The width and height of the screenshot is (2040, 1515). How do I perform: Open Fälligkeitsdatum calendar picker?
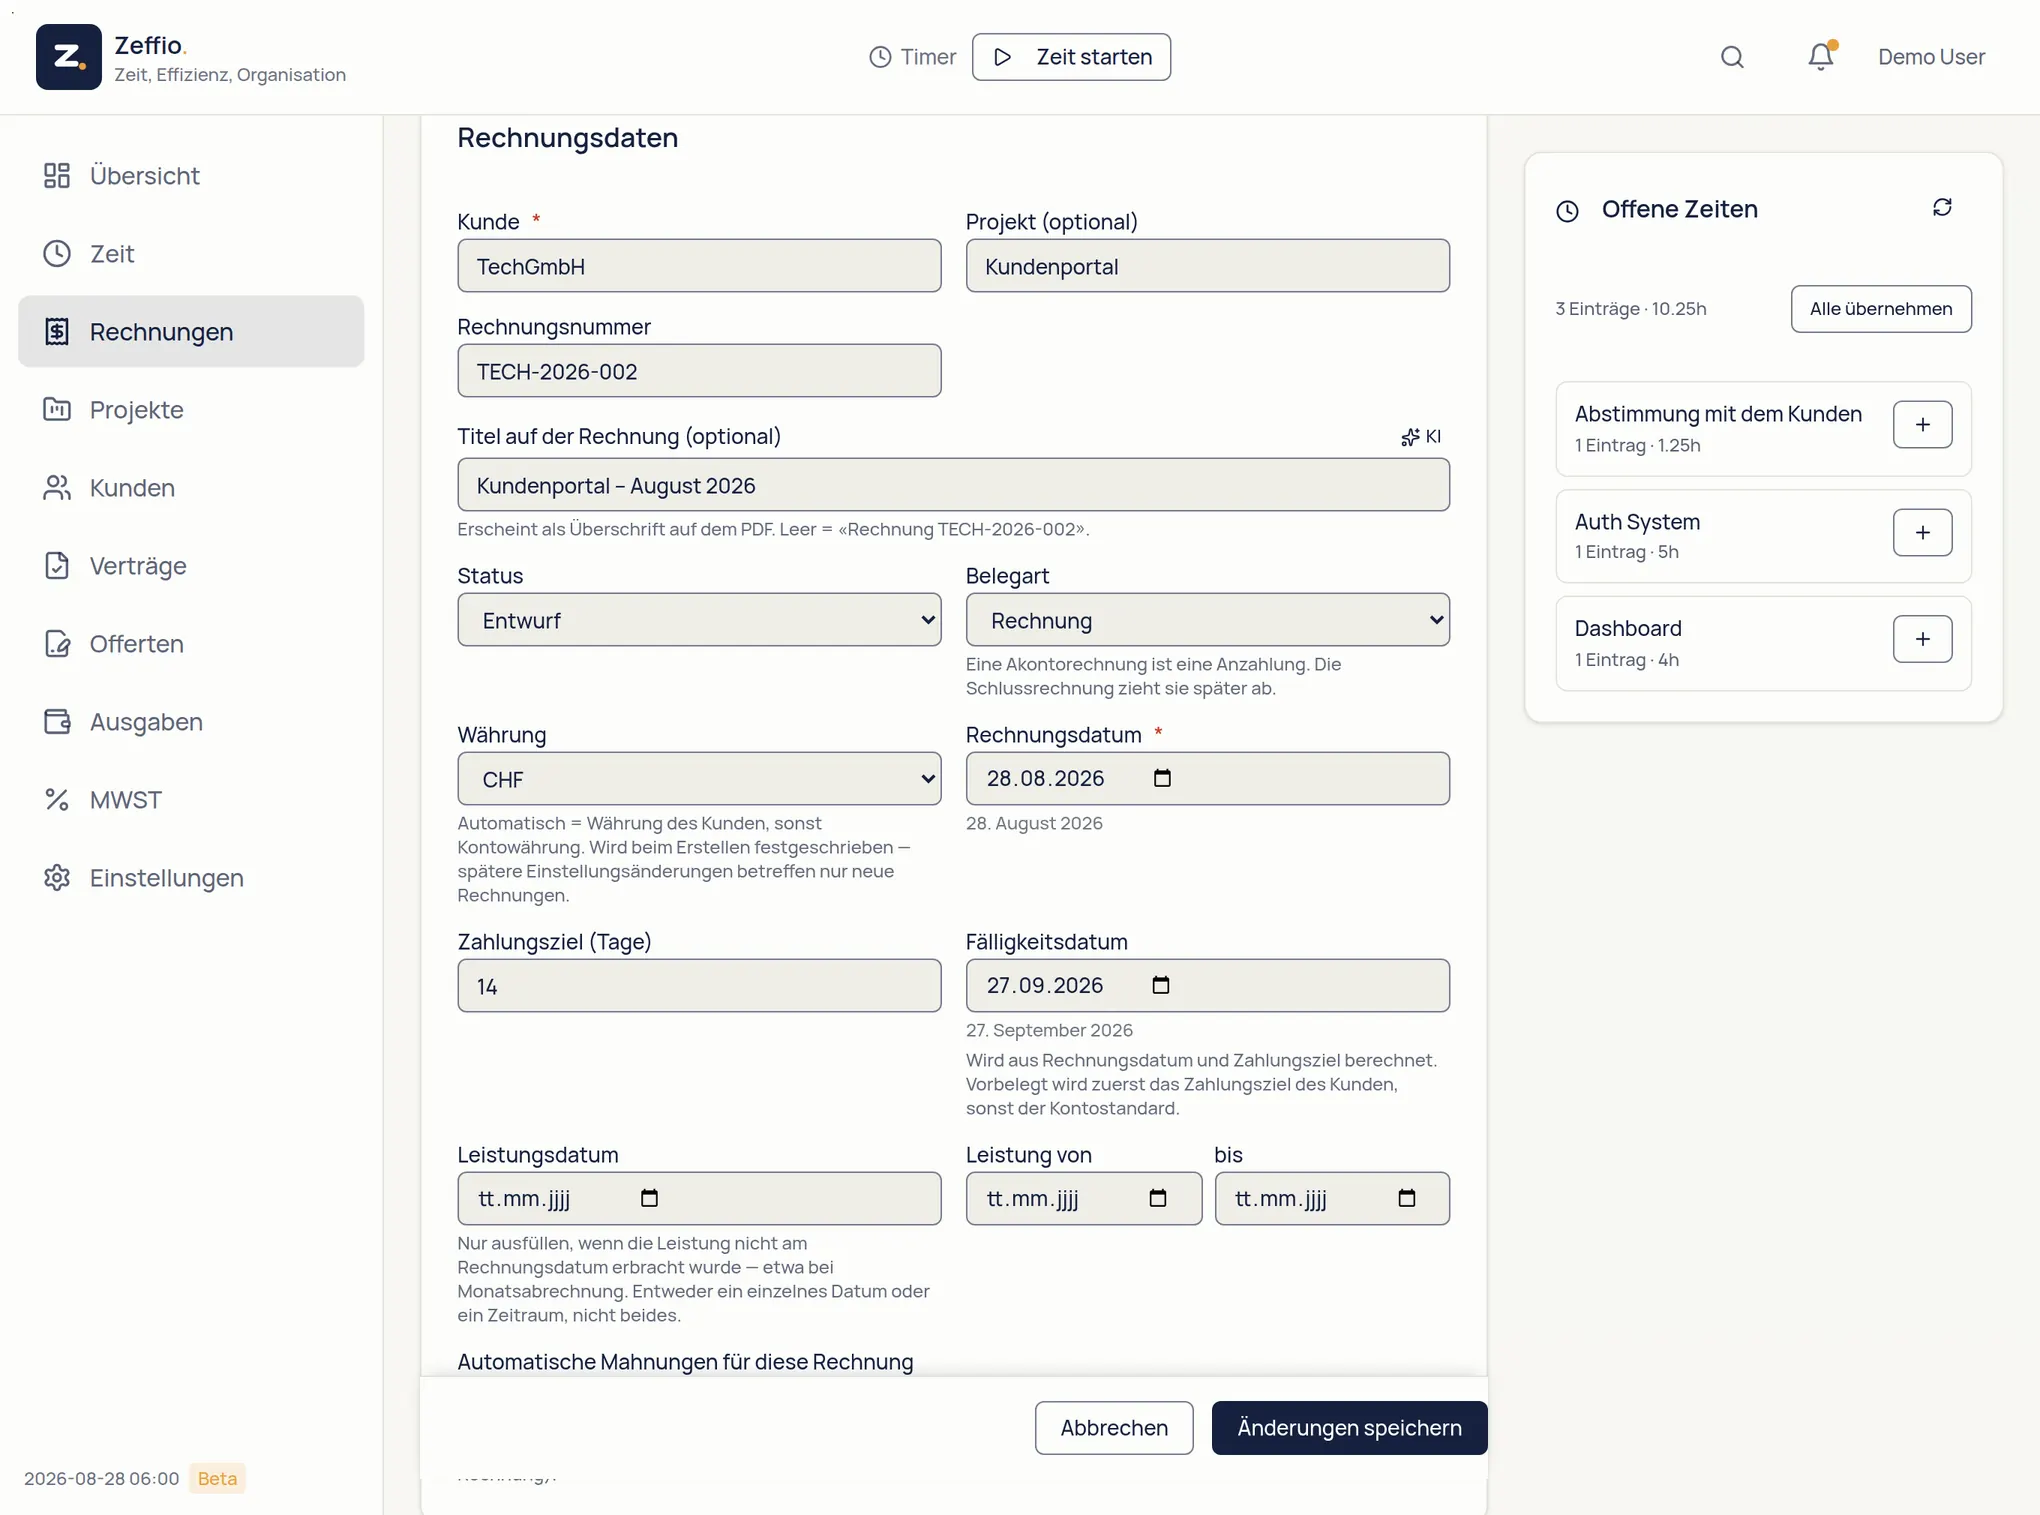point(1161,985)
